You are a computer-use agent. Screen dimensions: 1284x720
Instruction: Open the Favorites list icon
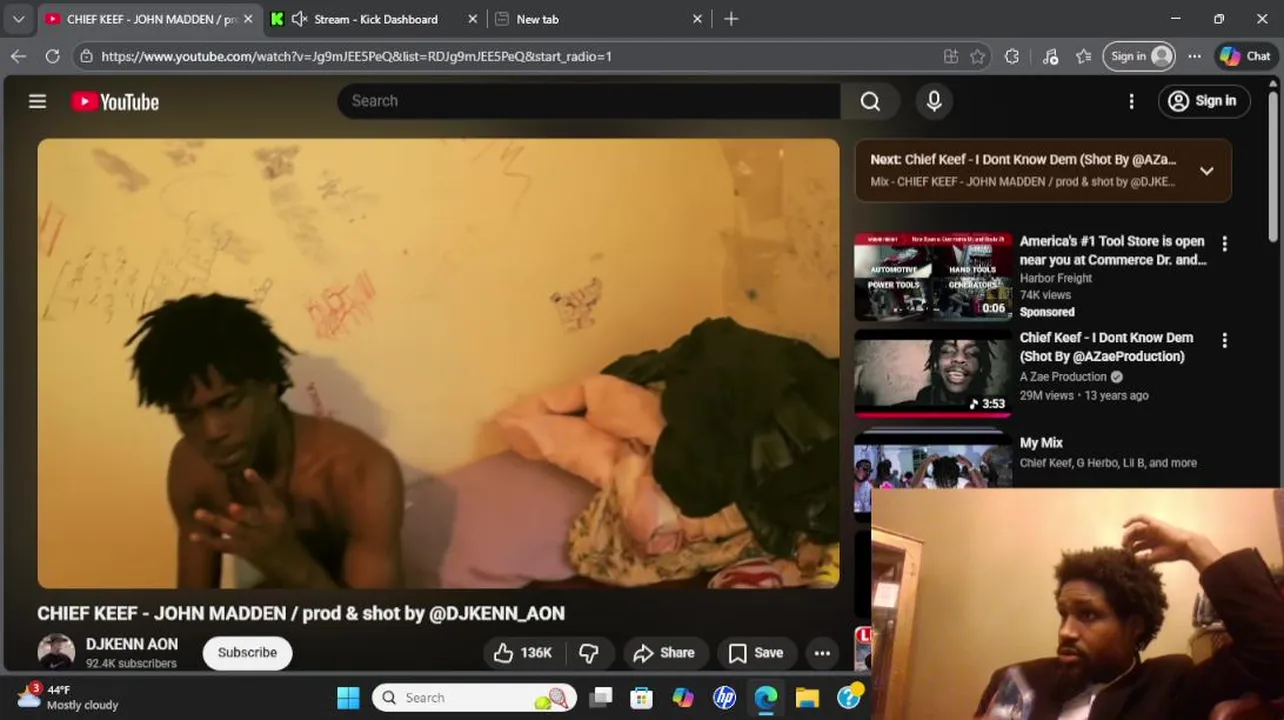point(1084,56)
